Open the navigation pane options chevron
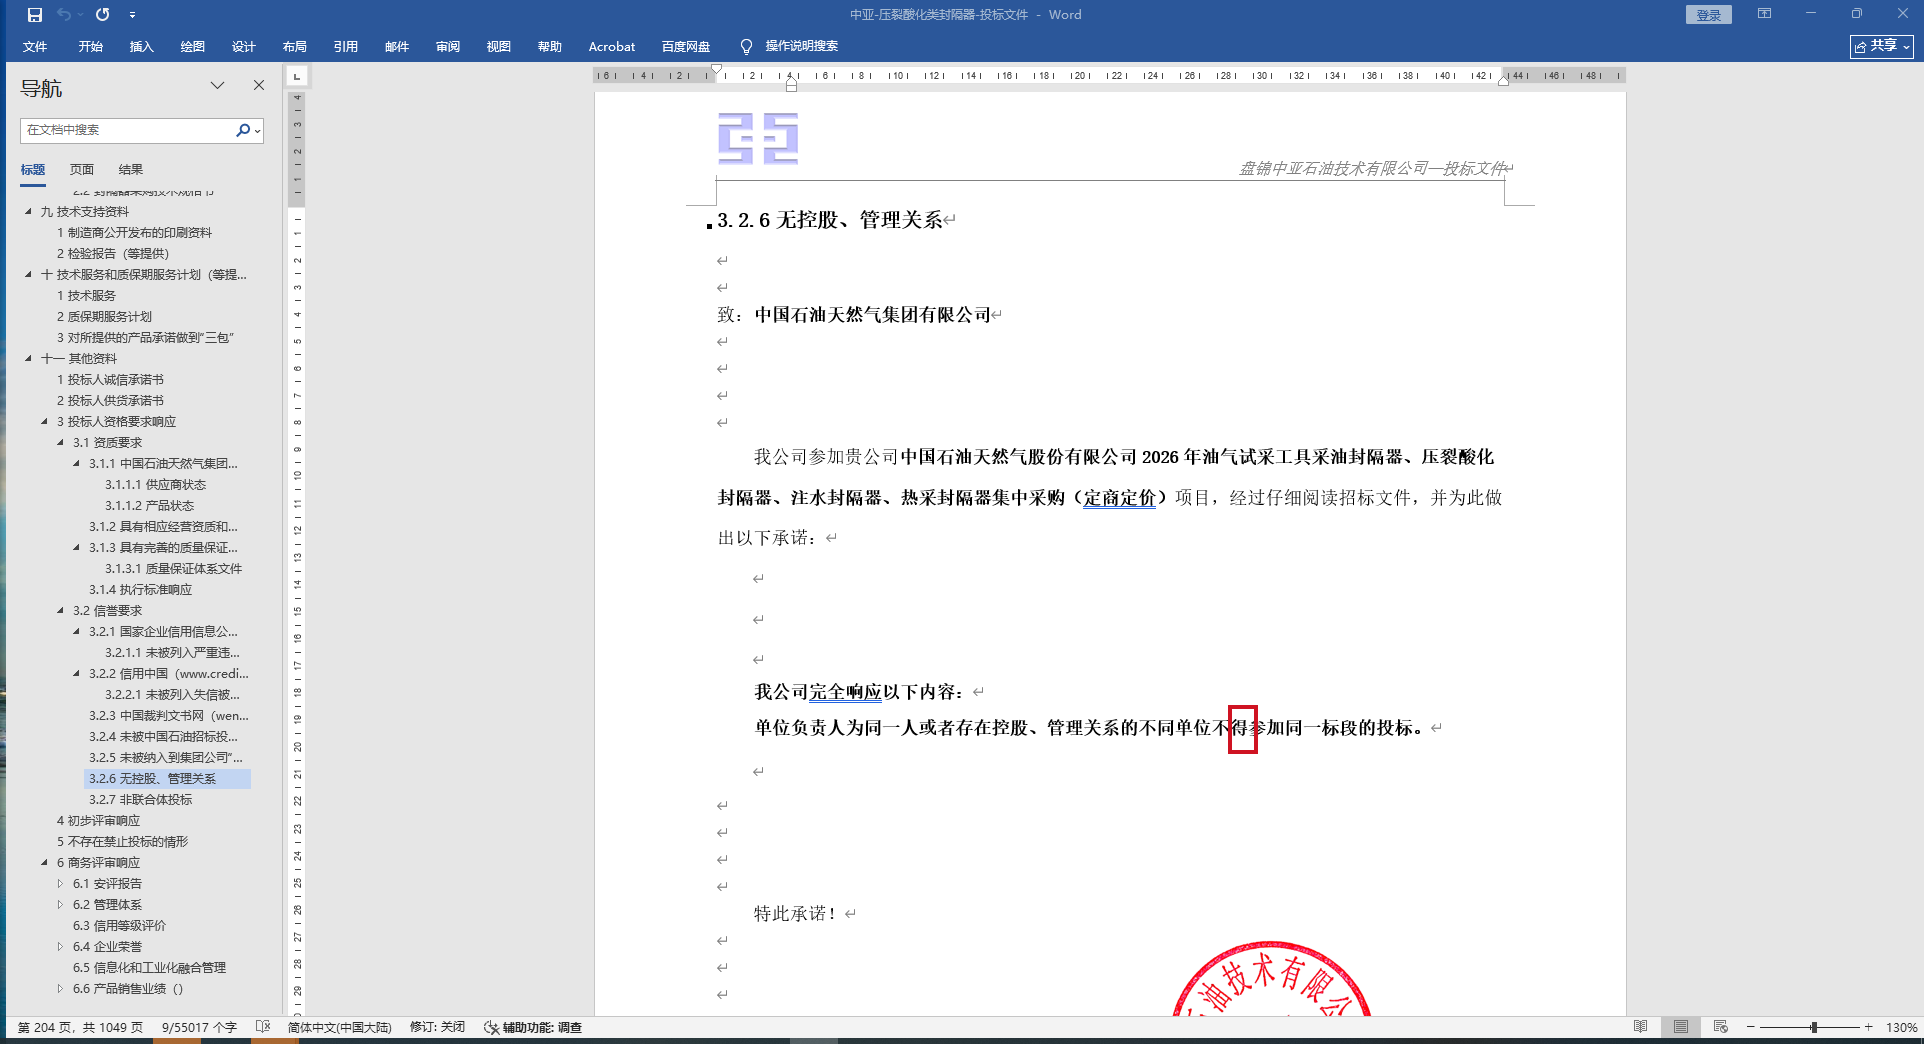1924x1044 pixels. 217,86
